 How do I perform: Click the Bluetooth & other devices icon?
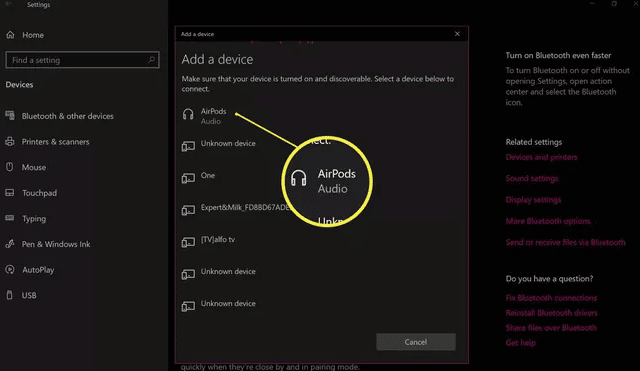point(10,116)
